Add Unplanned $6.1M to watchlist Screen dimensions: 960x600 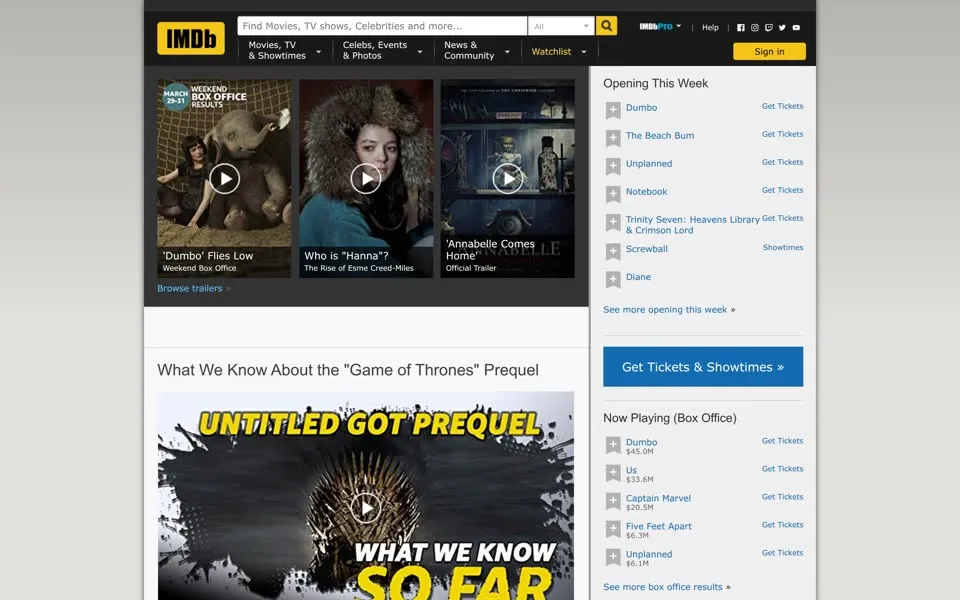click(613, 557)
